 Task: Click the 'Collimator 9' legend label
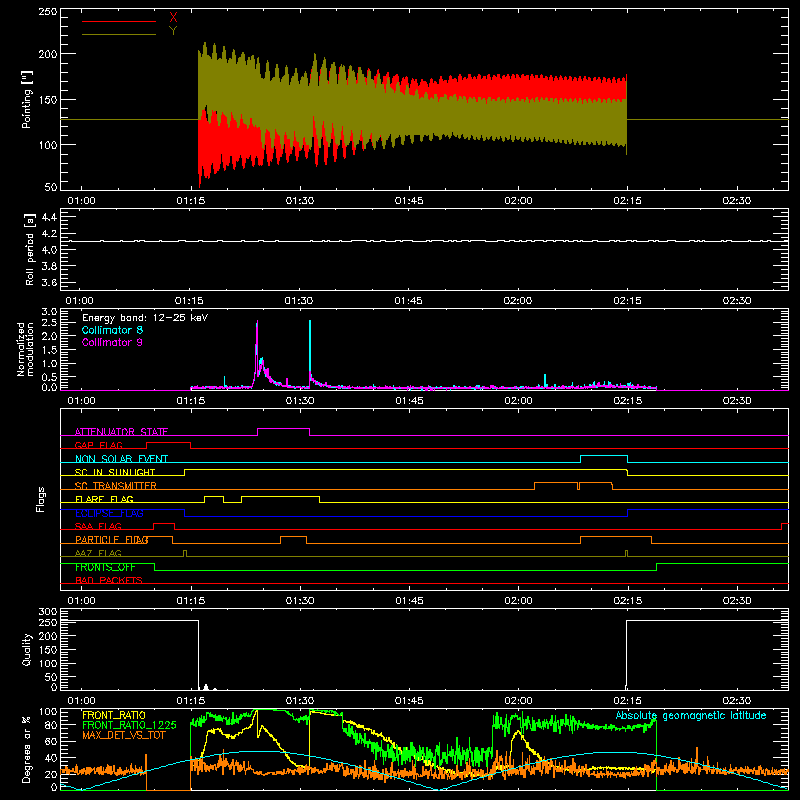pyautogui.click(x=112, y=342)
